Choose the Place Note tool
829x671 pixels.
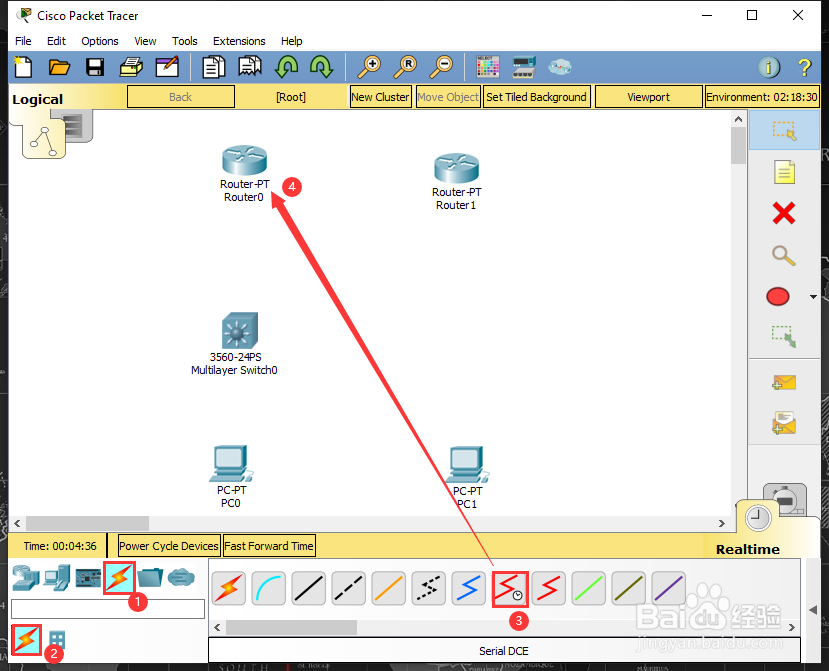(784, 172)
